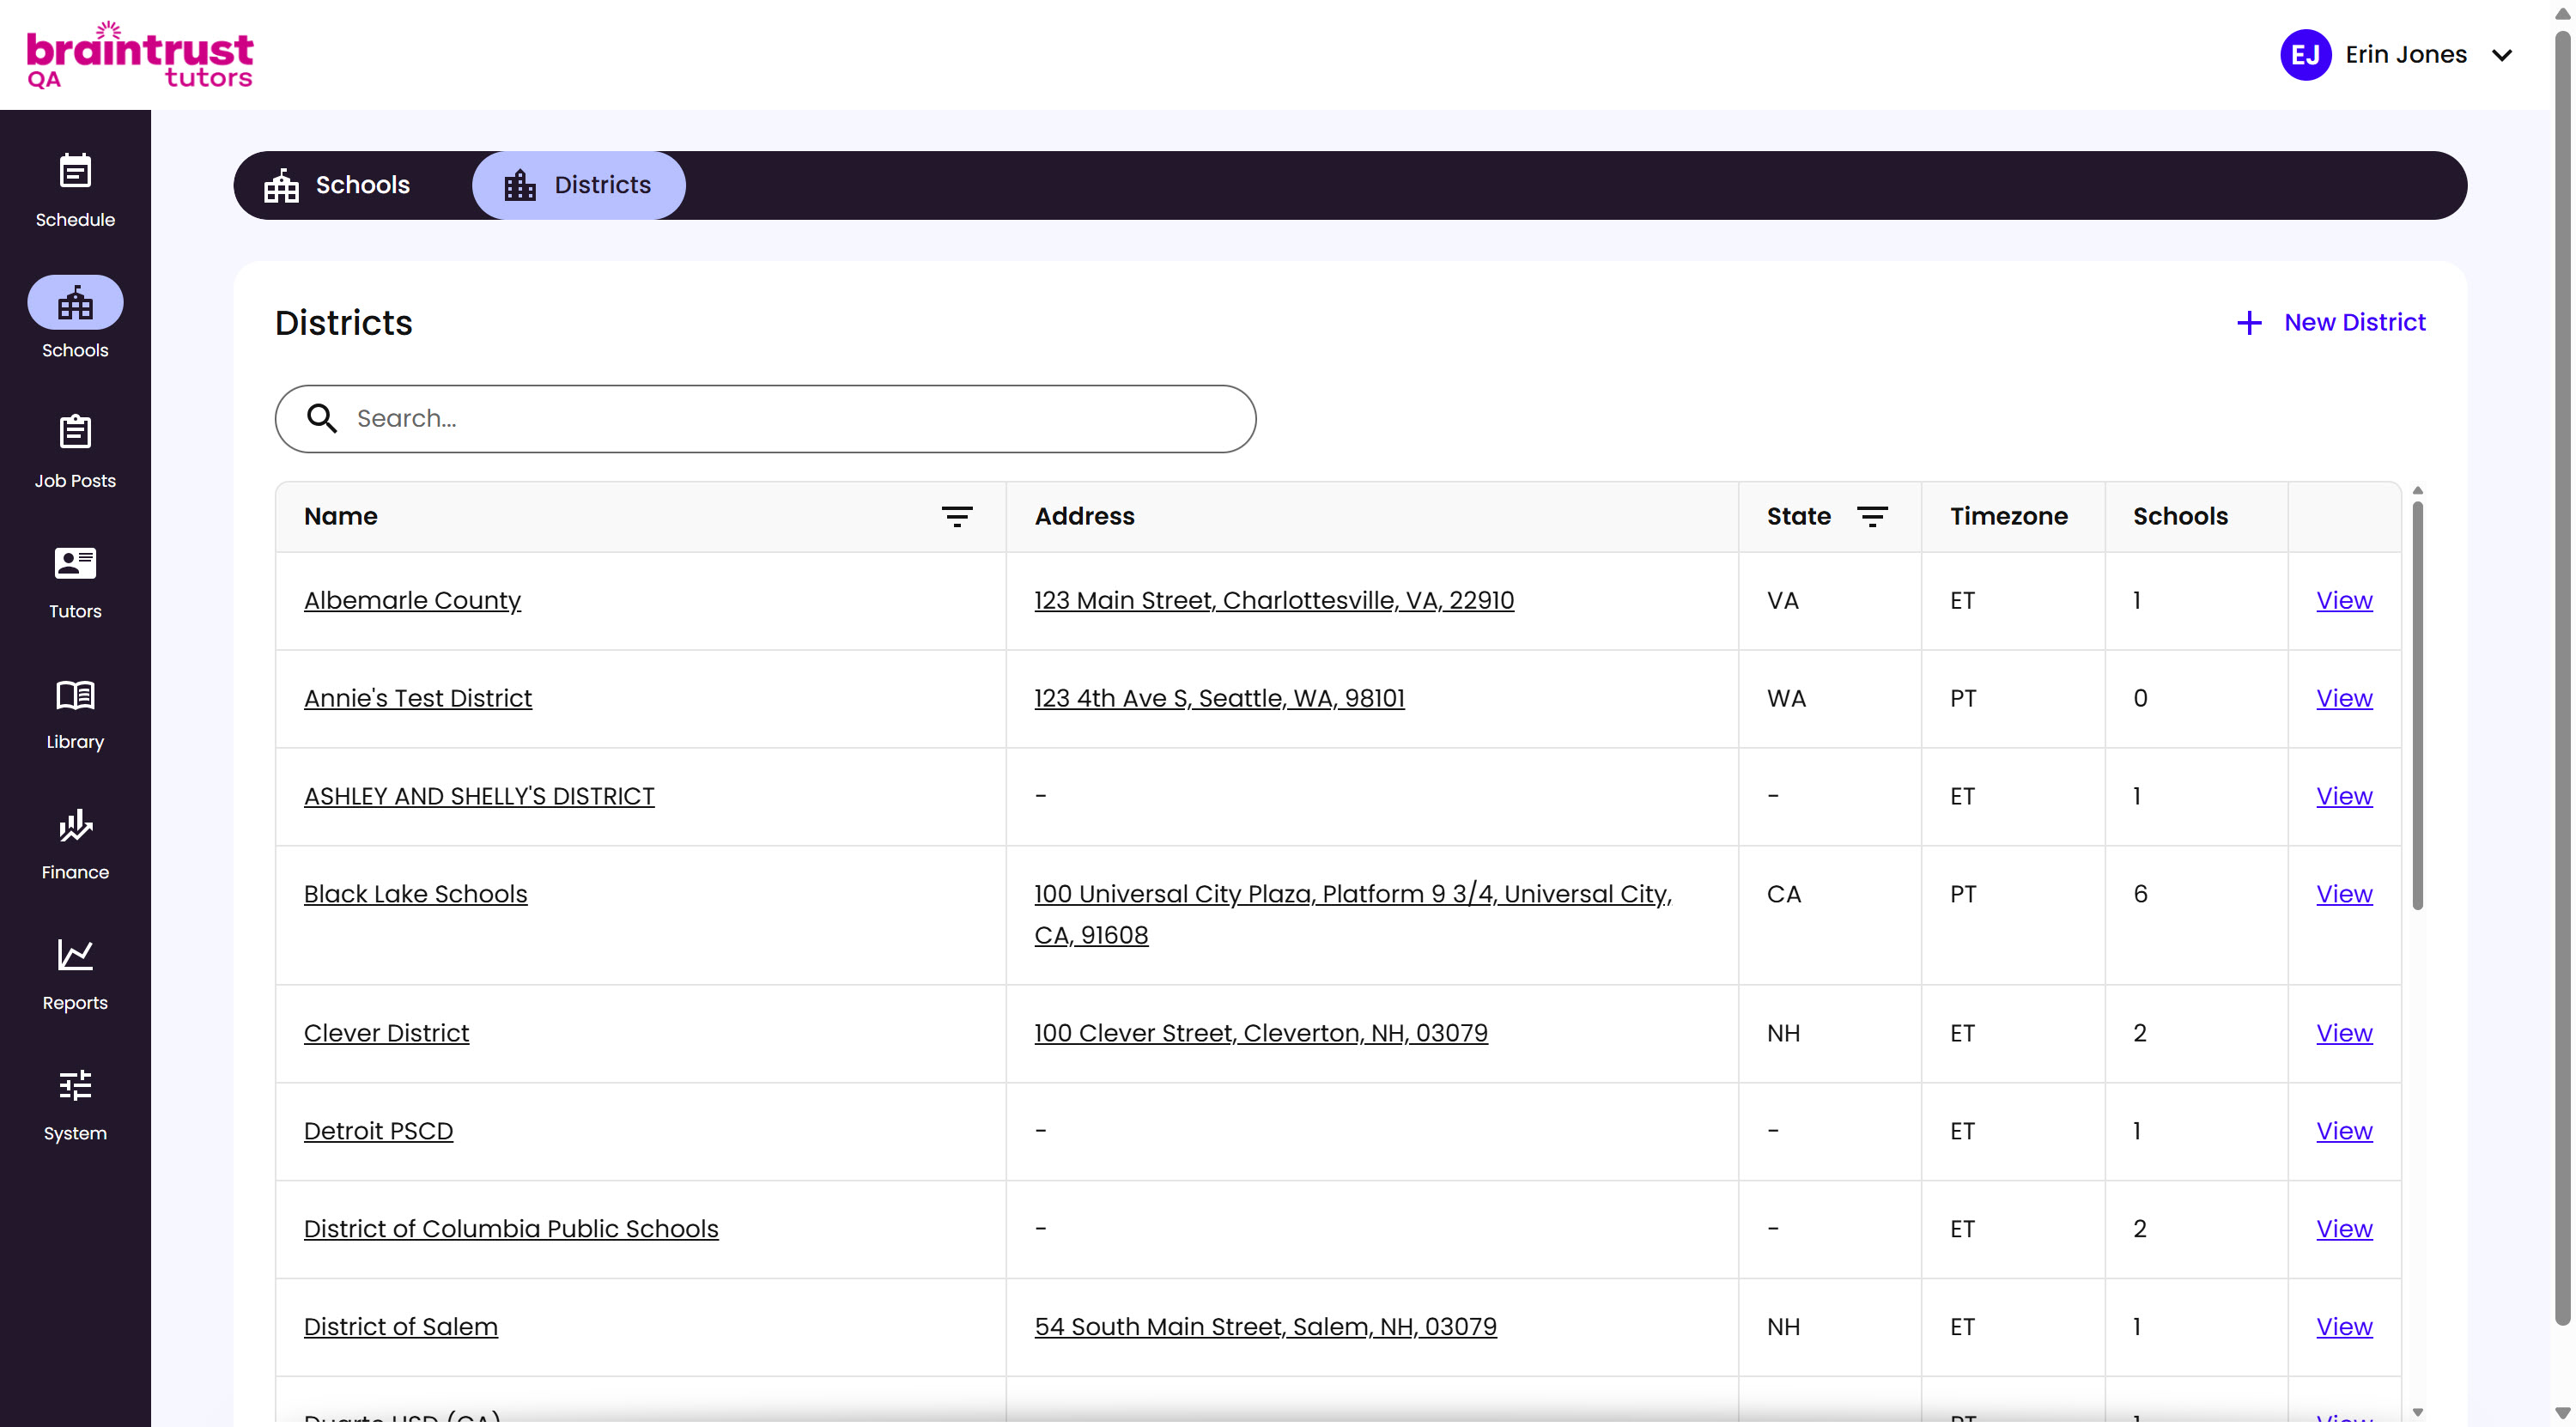Screen dimensions: 2576x1427
Task: Open address 100 Clever Street, Cleverton
Action: (1260, 1033)
